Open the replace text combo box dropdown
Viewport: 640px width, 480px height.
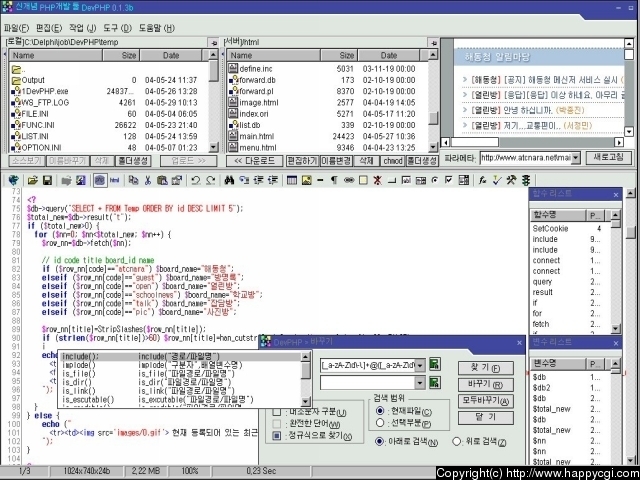pyautogui.click(x=420, y=383)
